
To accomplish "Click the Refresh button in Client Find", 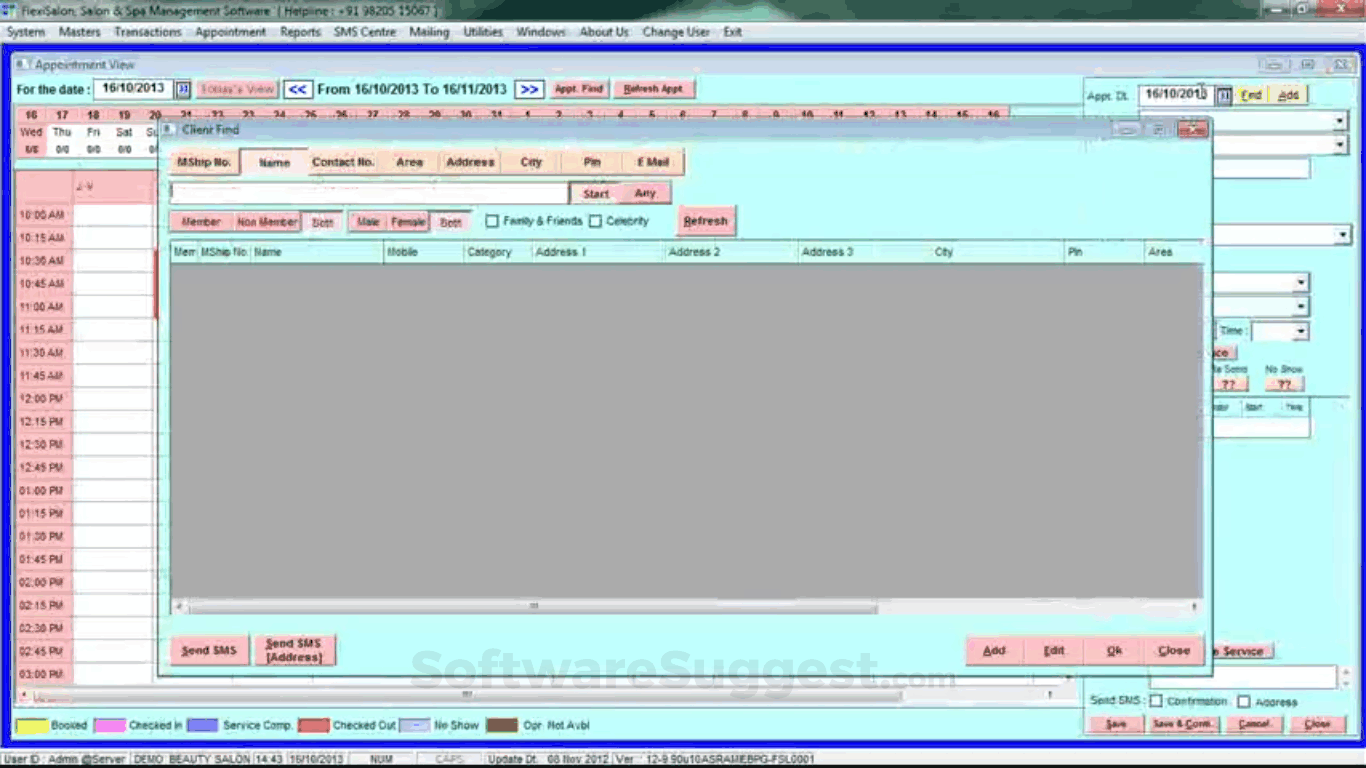I will (706, 221).
